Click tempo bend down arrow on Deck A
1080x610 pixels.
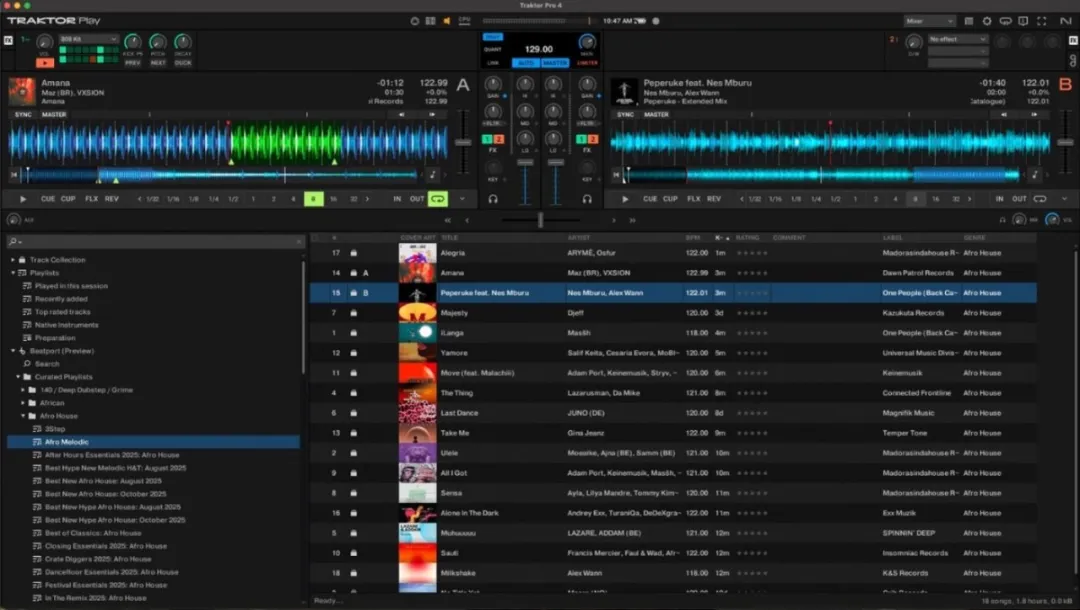[402, 114]
